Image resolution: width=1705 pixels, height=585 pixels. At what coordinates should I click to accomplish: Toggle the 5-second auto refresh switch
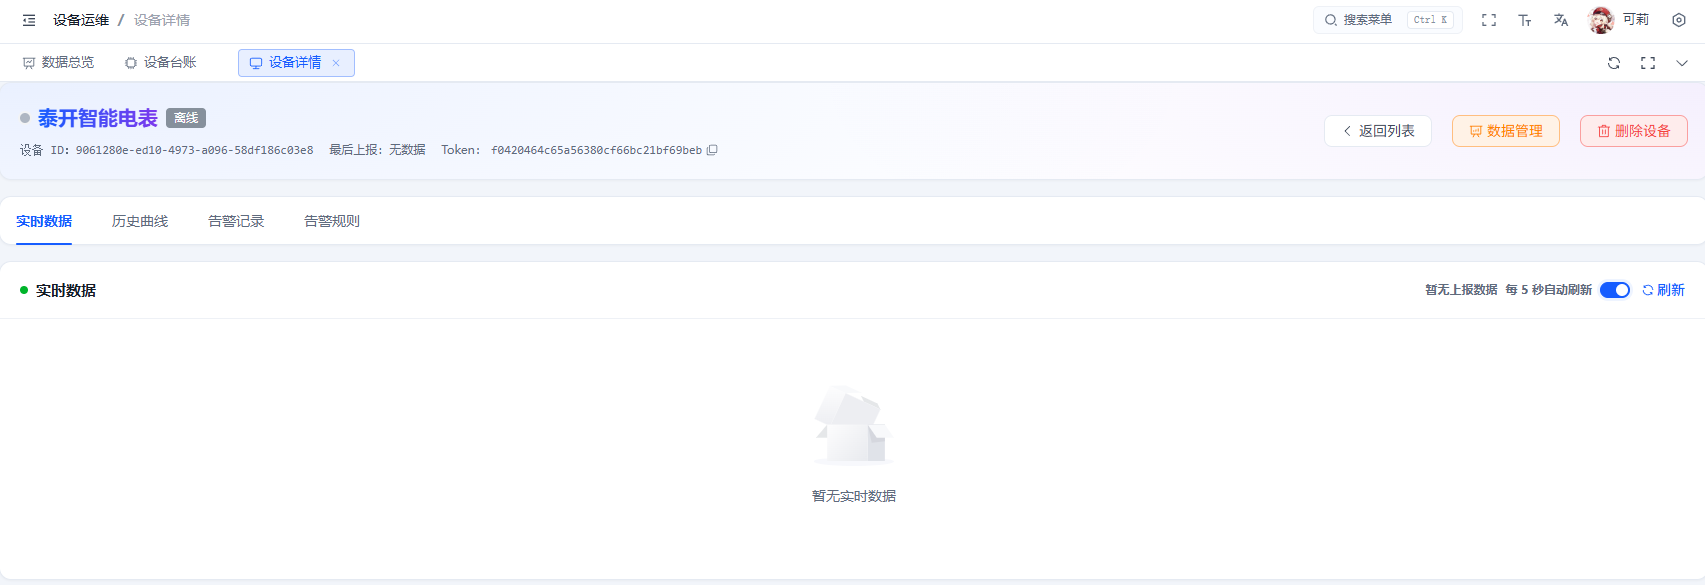click(x=1615, y=290)
